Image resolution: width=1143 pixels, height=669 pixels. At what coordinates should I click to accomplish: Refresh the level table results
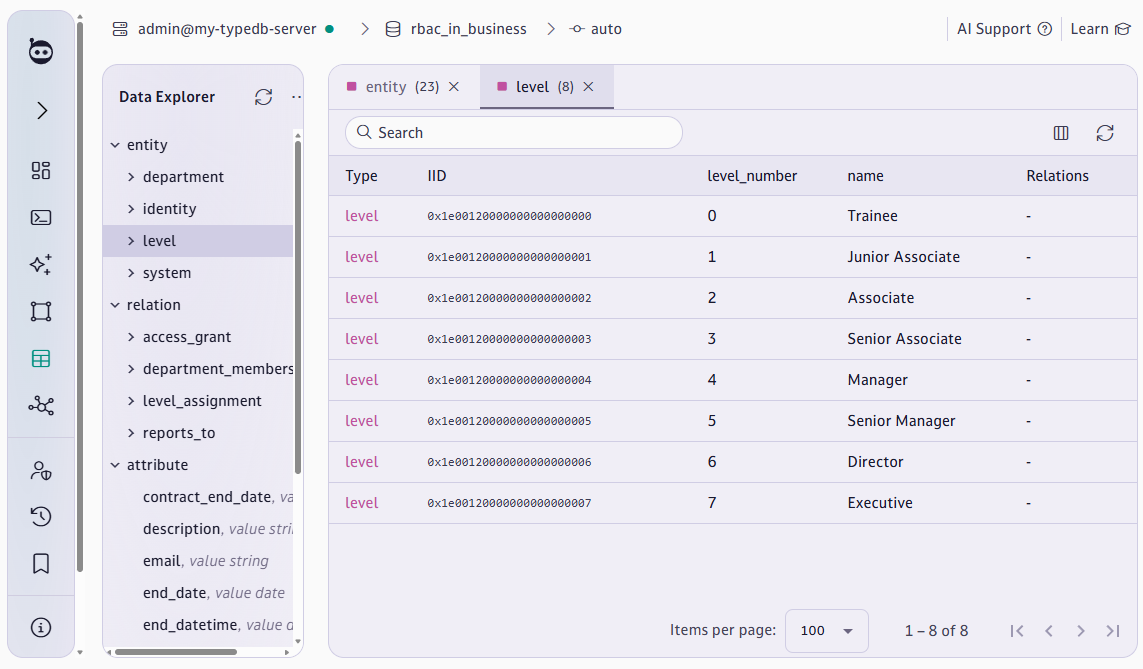pyautogui.click(x=1105, y=133)
